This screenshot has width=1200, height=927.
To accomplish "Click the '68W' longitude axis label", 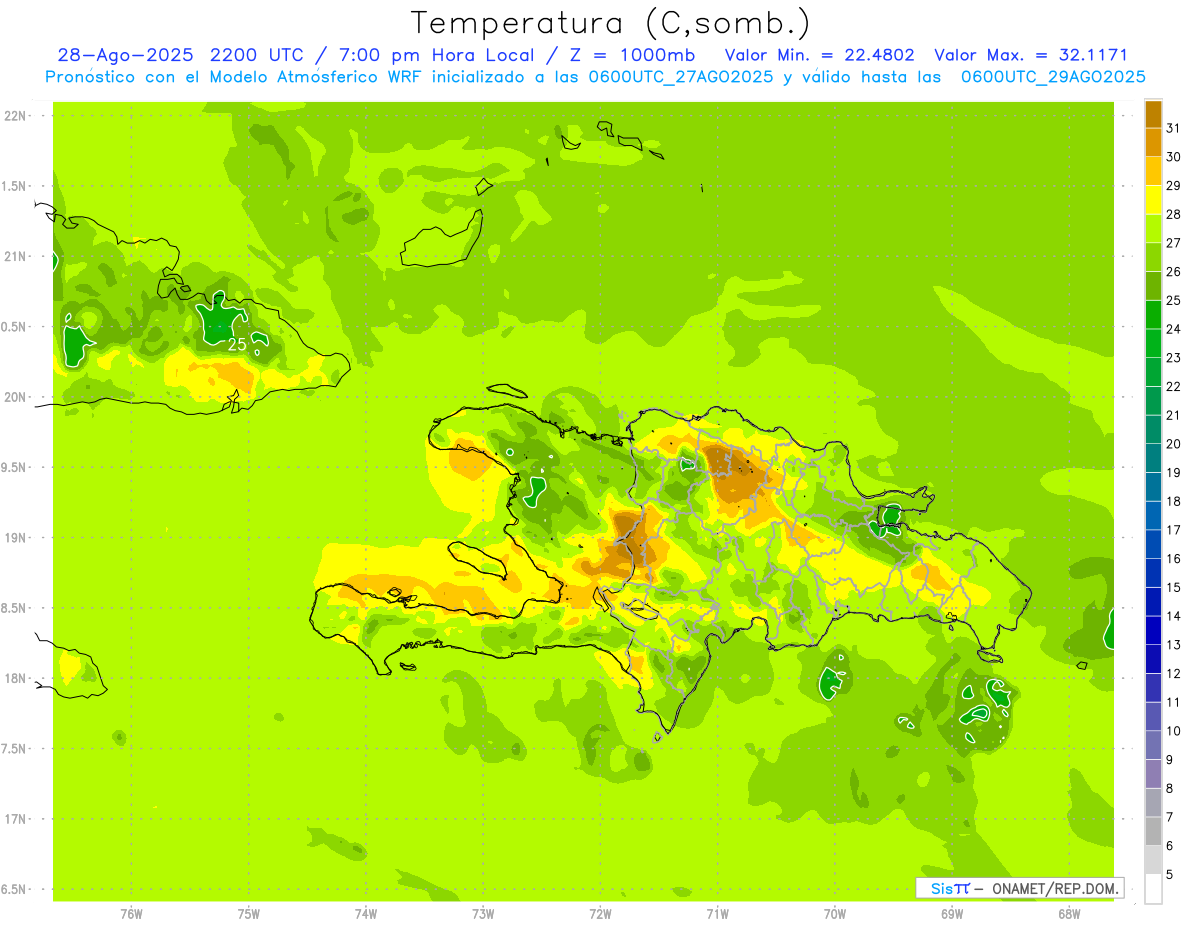I will coord(1069,914).
